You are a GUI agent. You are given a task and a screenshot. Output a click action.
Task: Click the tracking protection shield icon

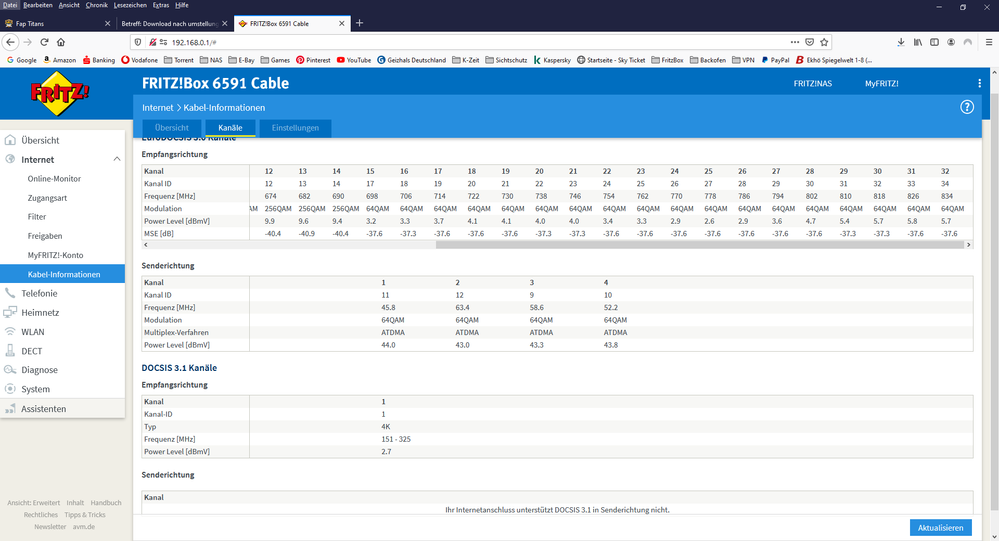pyautogui.click(x=138, y=42)
